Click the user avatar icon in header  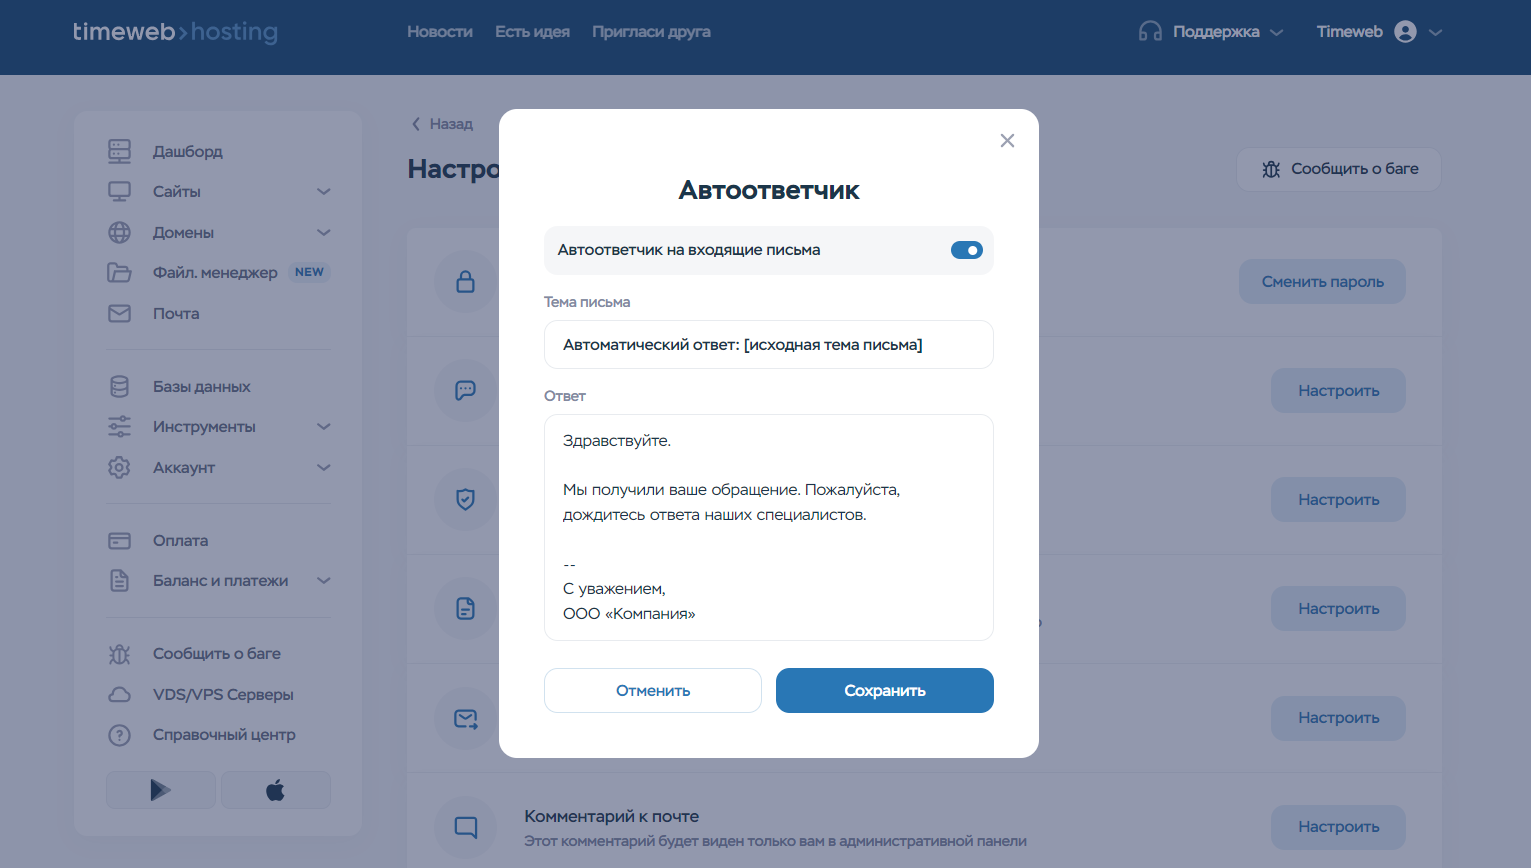[1405, 32]
